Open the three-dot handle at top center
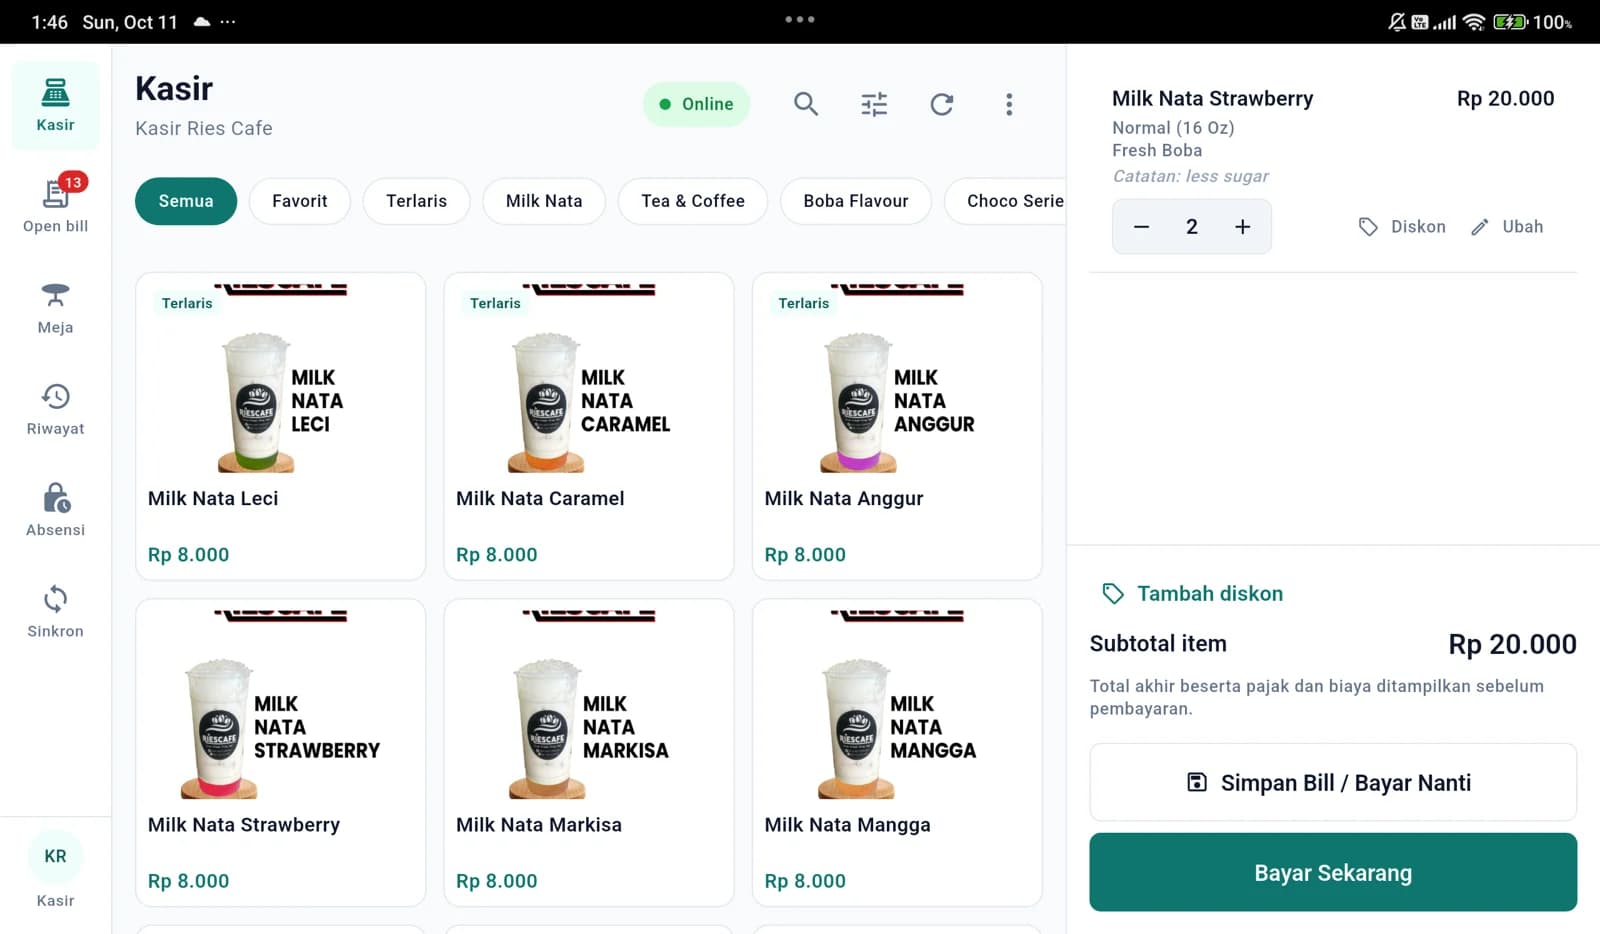 (x=800, y=19)
